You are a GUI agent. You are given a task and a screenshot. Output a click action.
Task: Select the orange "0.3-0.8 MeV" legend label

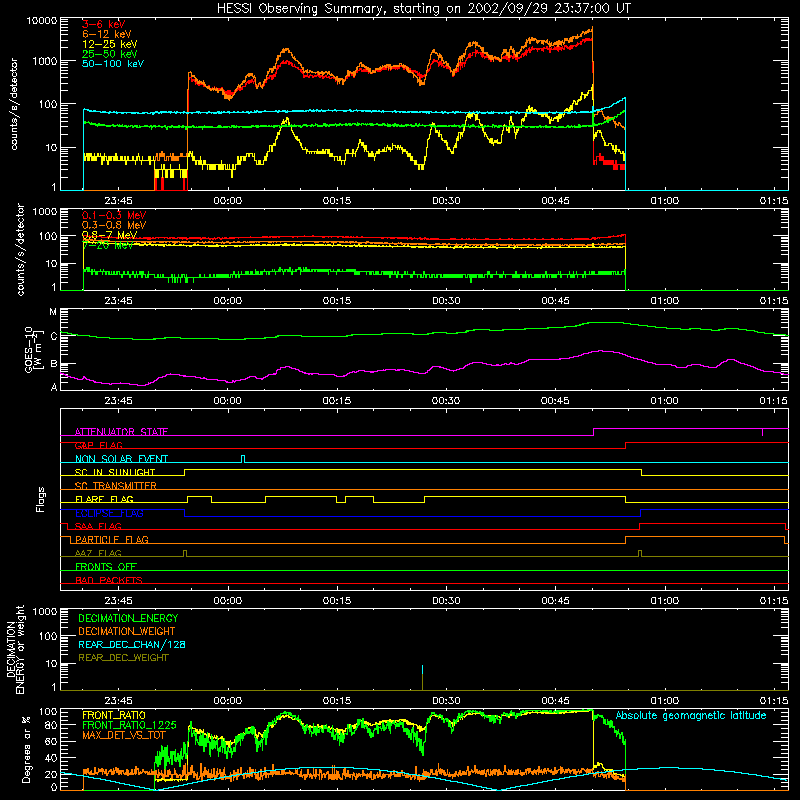coord(114,225)
